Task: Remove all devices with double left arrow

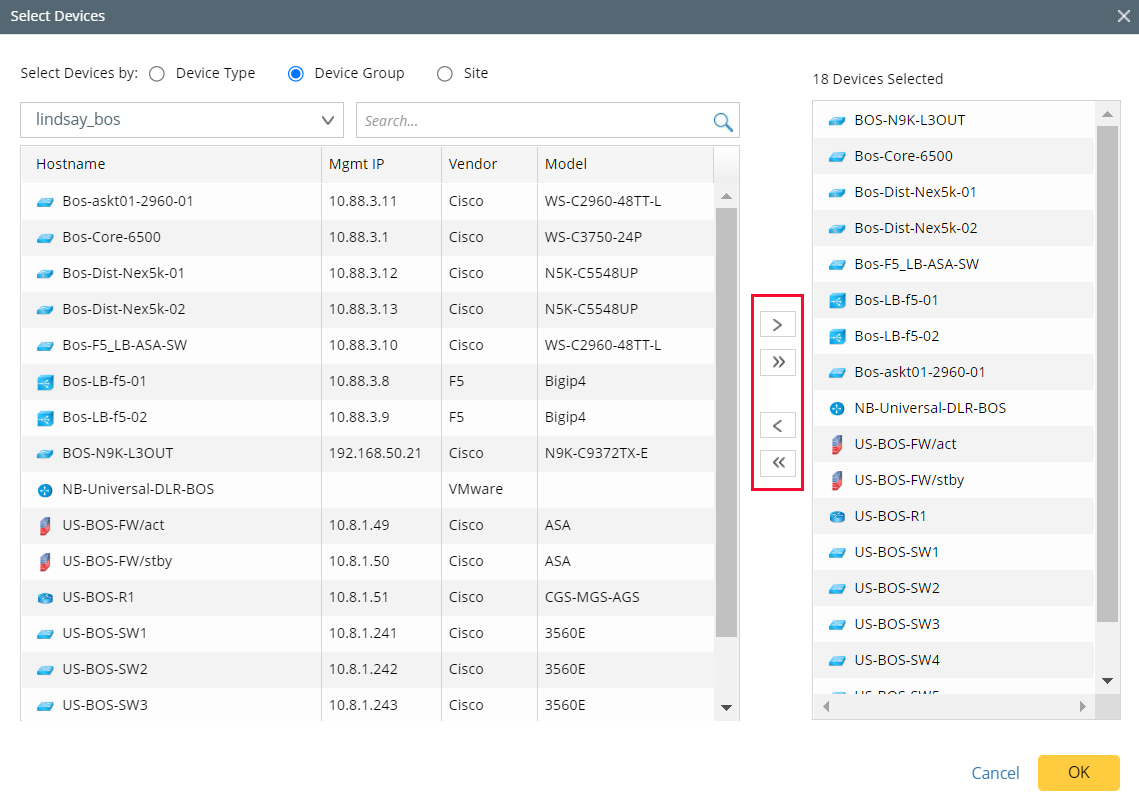Action: click(778, 463)
